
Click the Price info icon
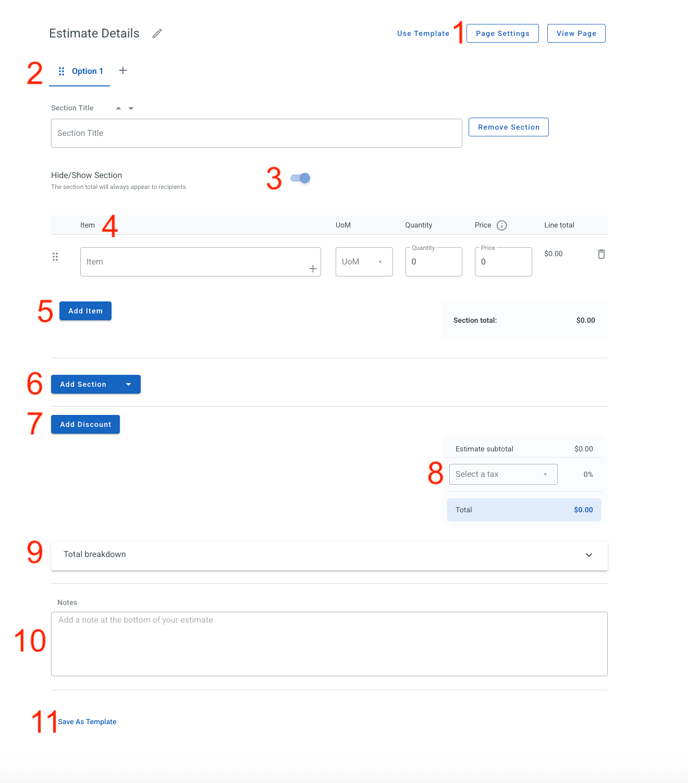[x=502, y=225]
